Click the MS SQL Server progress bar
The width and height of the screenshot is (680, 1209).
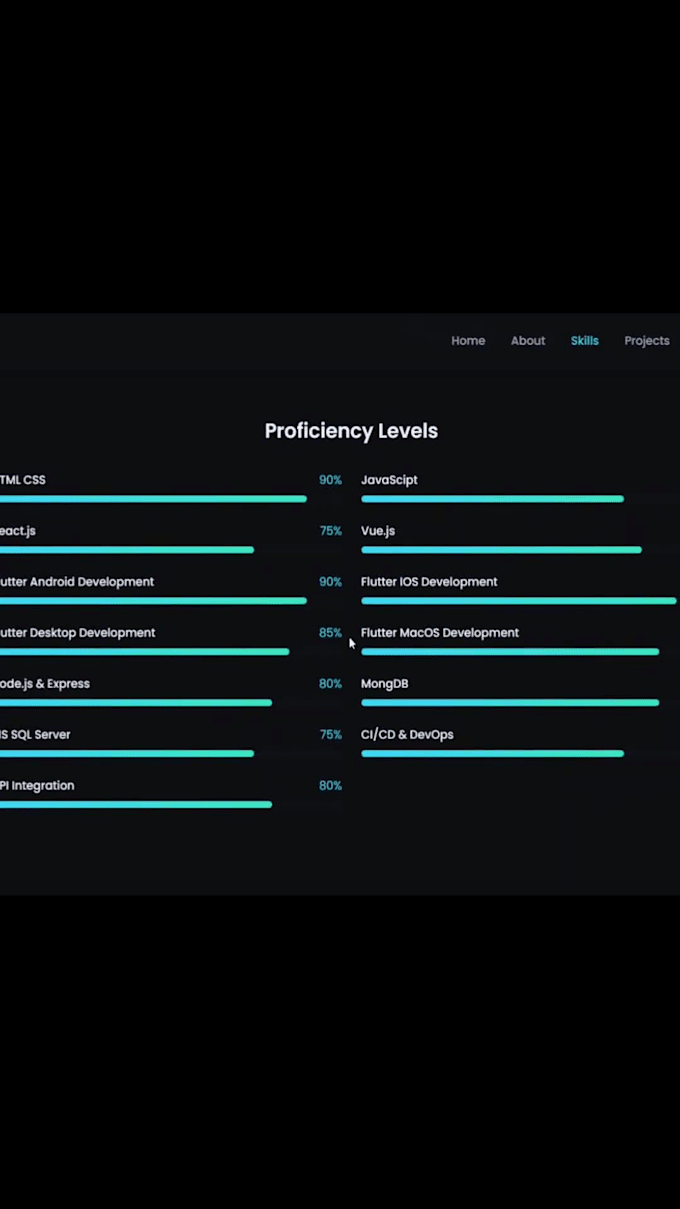pos(126,754)
